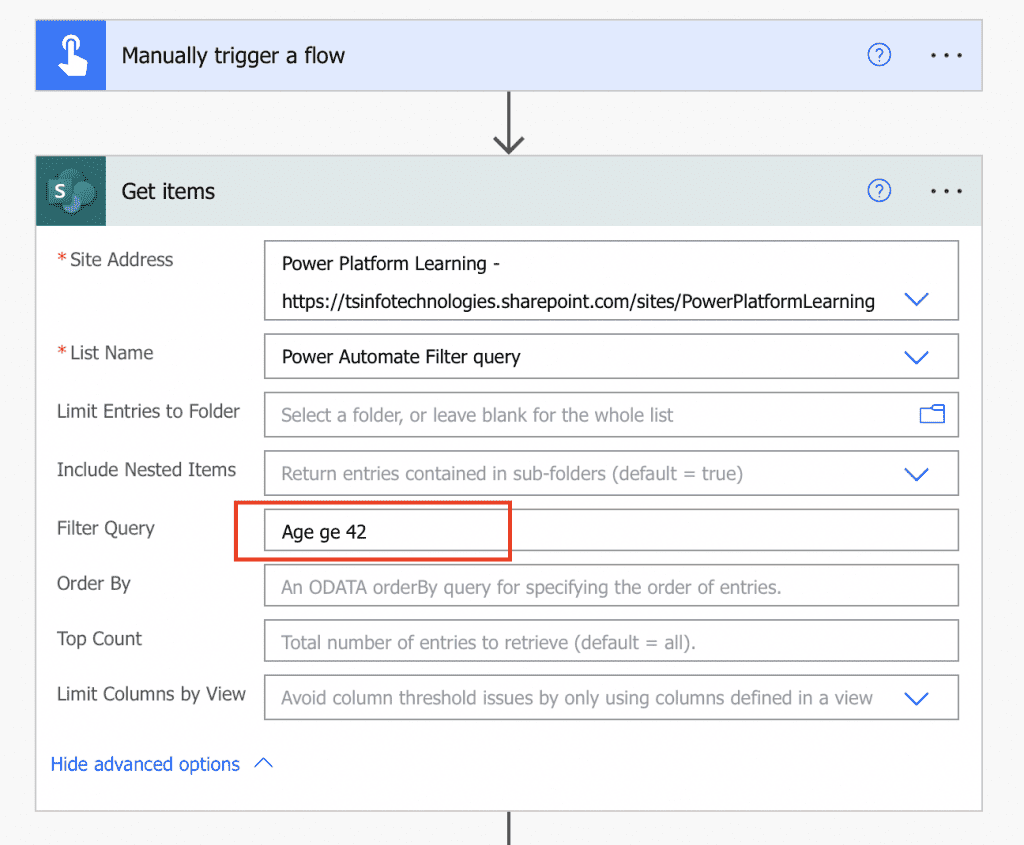
Task: Open the Site Address dropdown
Action: coord(917,298)
